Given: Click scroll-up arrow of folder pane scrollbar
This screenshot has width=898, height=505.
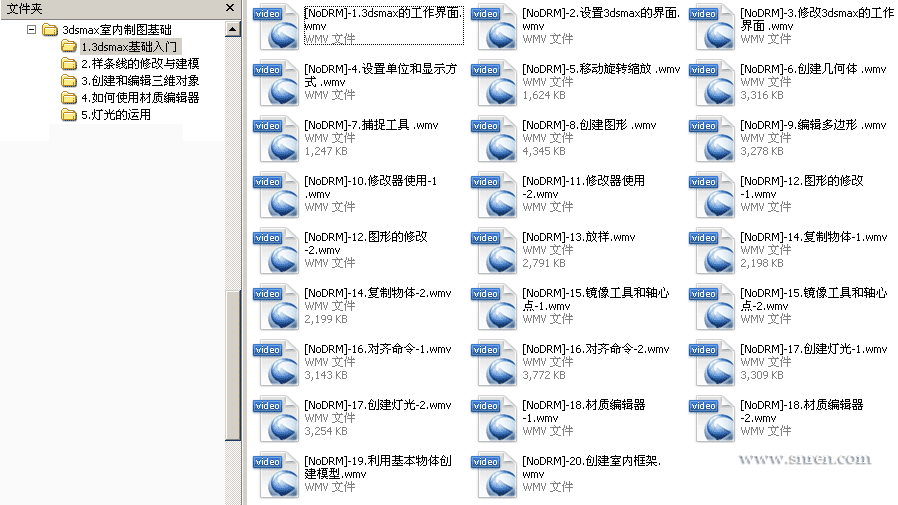Looking at the screenshot, I should pos(233,29).
